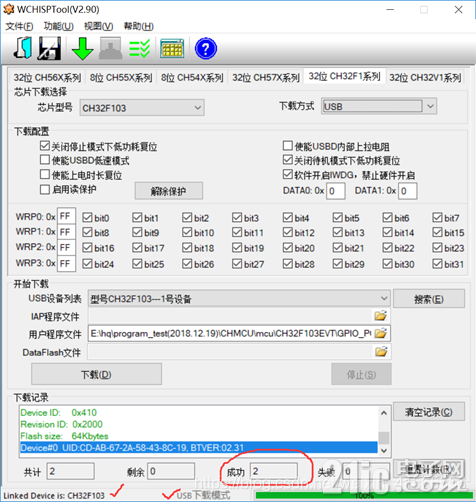Screen dimensions: 476x502
Task: Click the WRP3 hex value field
Action: pyautogui.click(x=66, y=263)
